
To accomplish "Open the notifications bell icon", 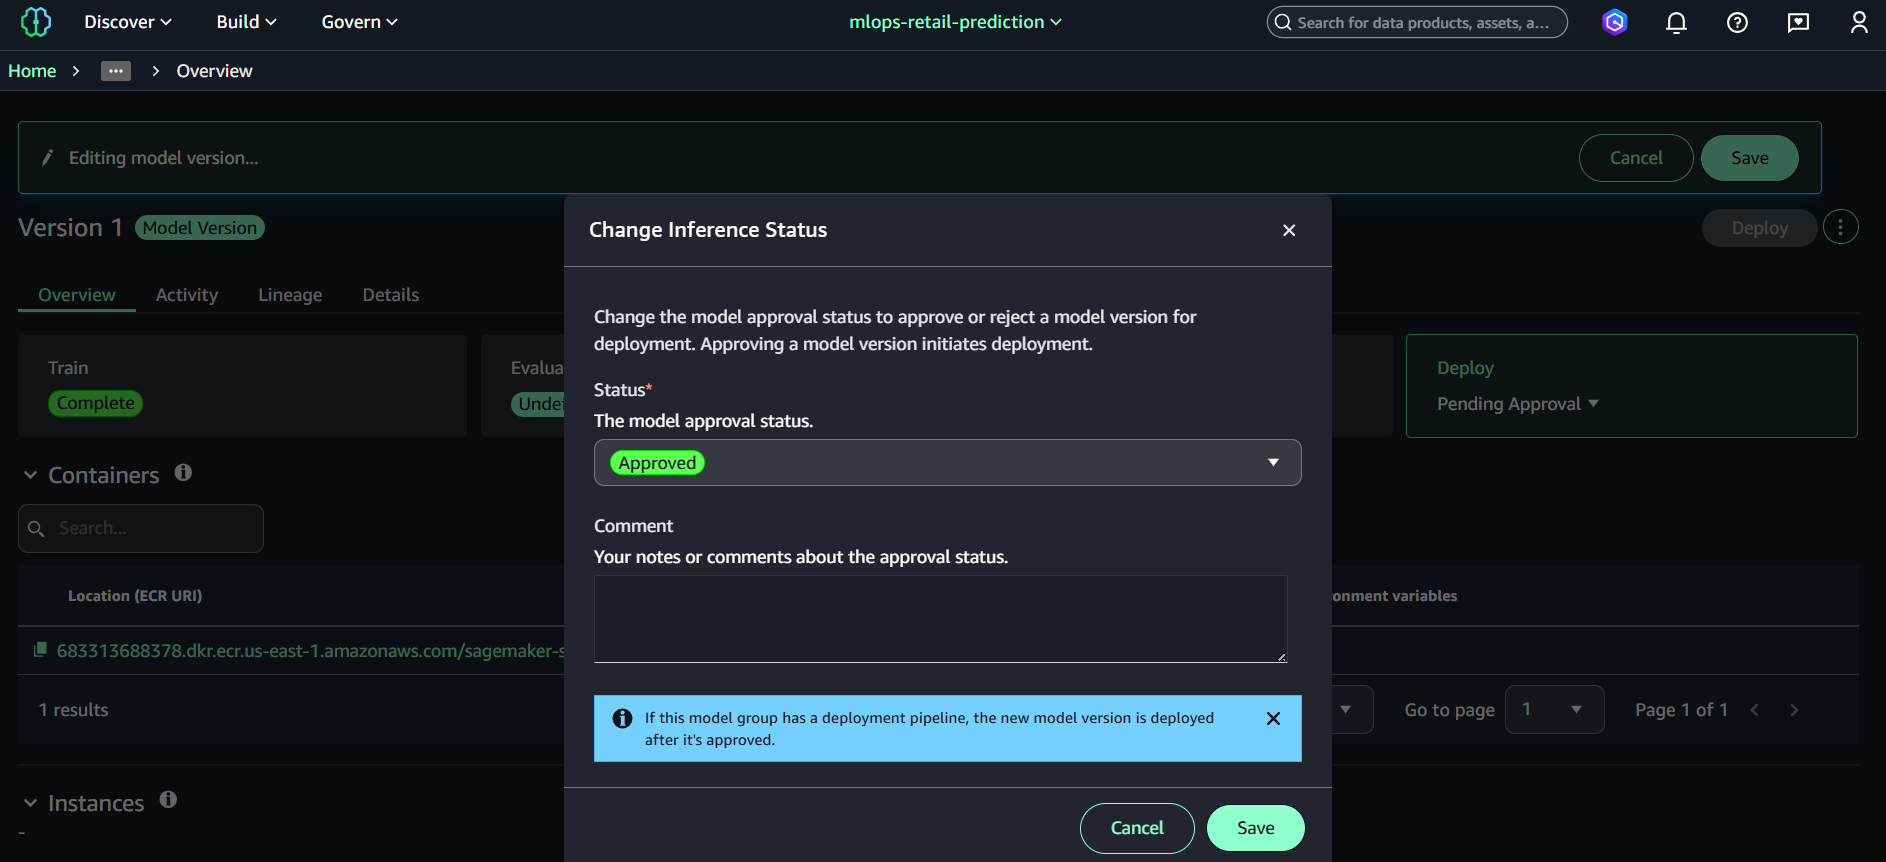I will click(1676, 22).
